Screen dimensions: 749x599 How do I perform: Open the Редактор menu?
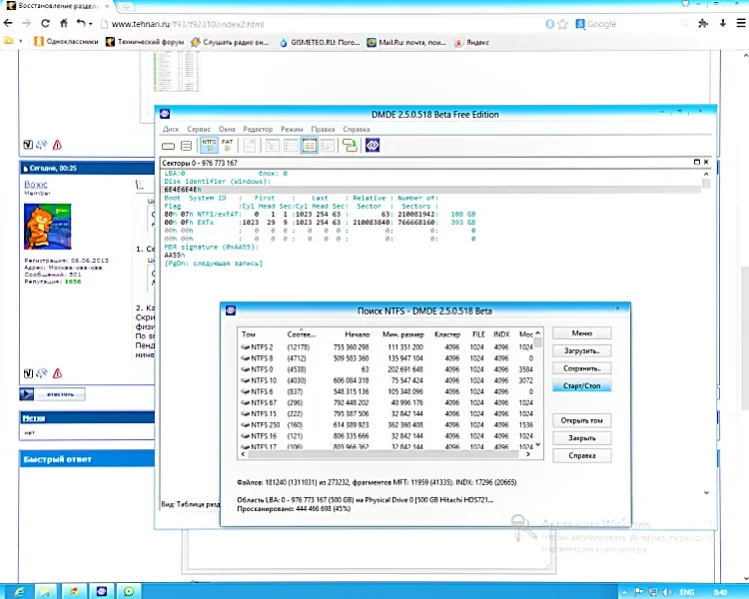(x=258, y=129)
